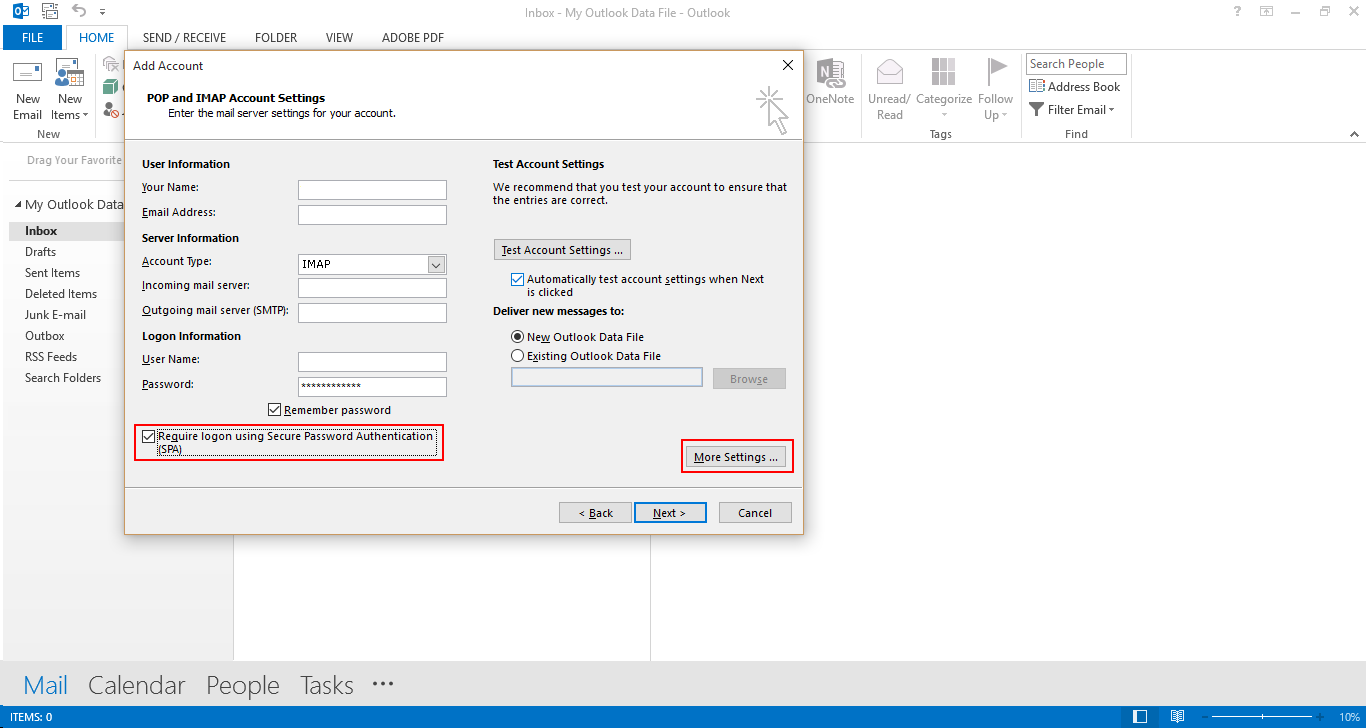Click the zoom out minus icon
The height and width of the screenshot is (728, 1366).
click(x=1204, y=717)
